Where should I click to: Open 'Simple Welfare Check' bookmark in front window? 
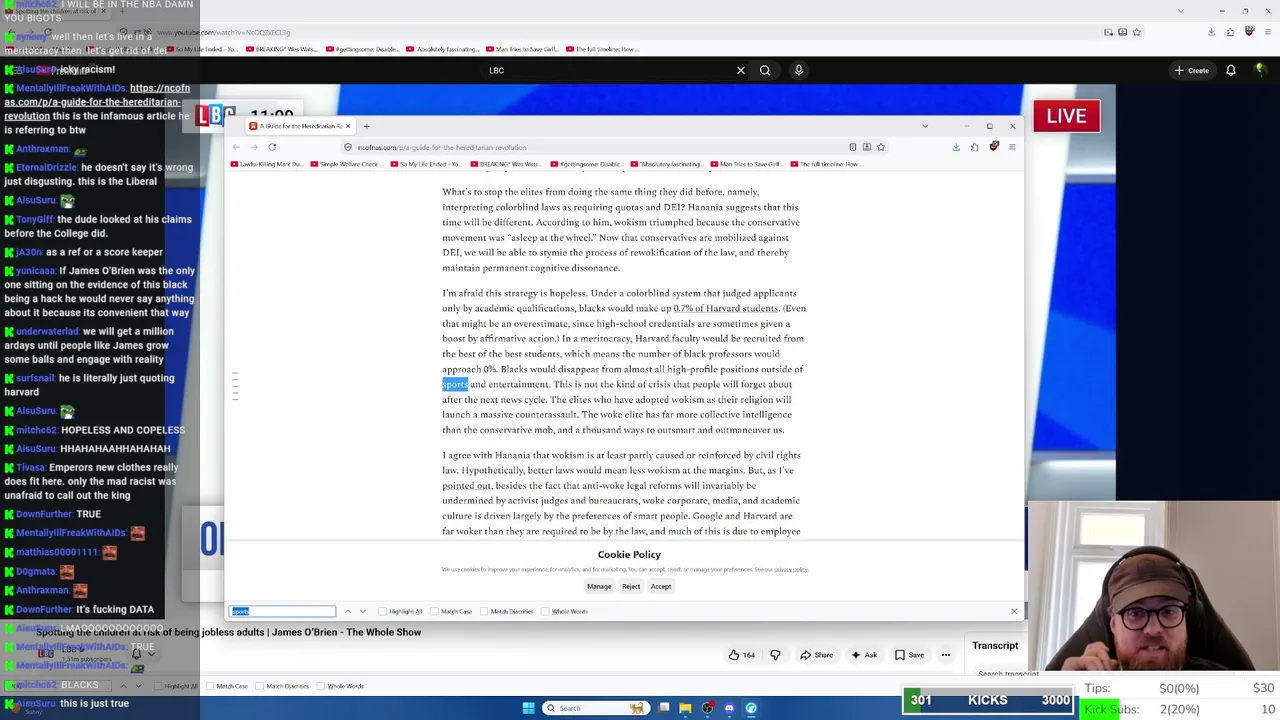(346, 164)
